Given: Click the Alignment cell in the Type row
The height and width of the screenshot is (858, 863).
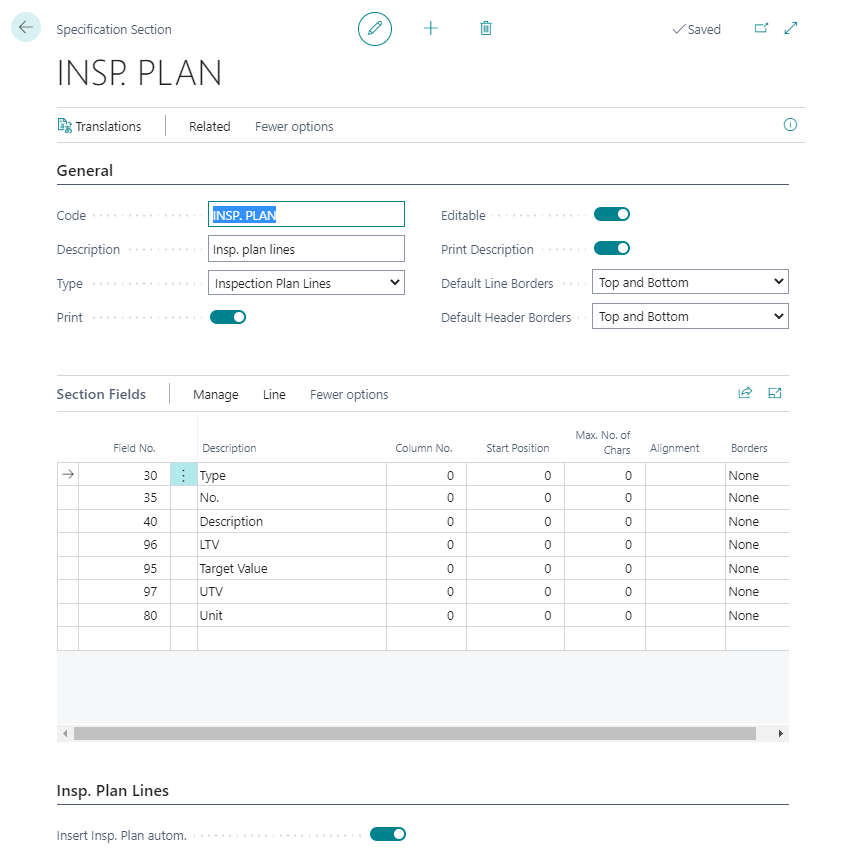Looking at the screenshot, I should point(685,475).
